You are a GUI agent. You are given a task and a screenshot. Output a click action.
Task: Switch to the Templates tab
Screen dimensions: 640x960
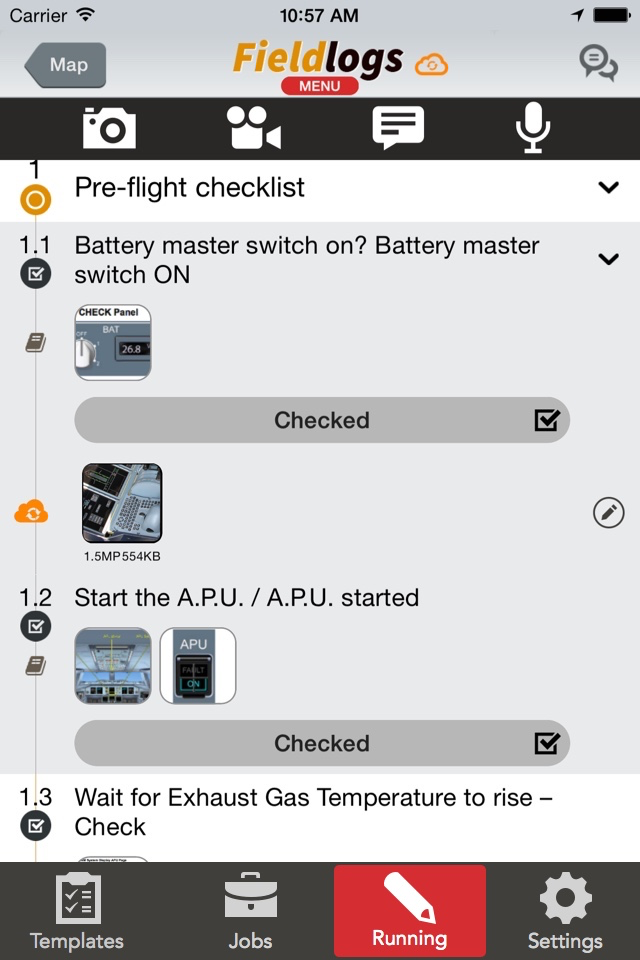click(77, 912)
